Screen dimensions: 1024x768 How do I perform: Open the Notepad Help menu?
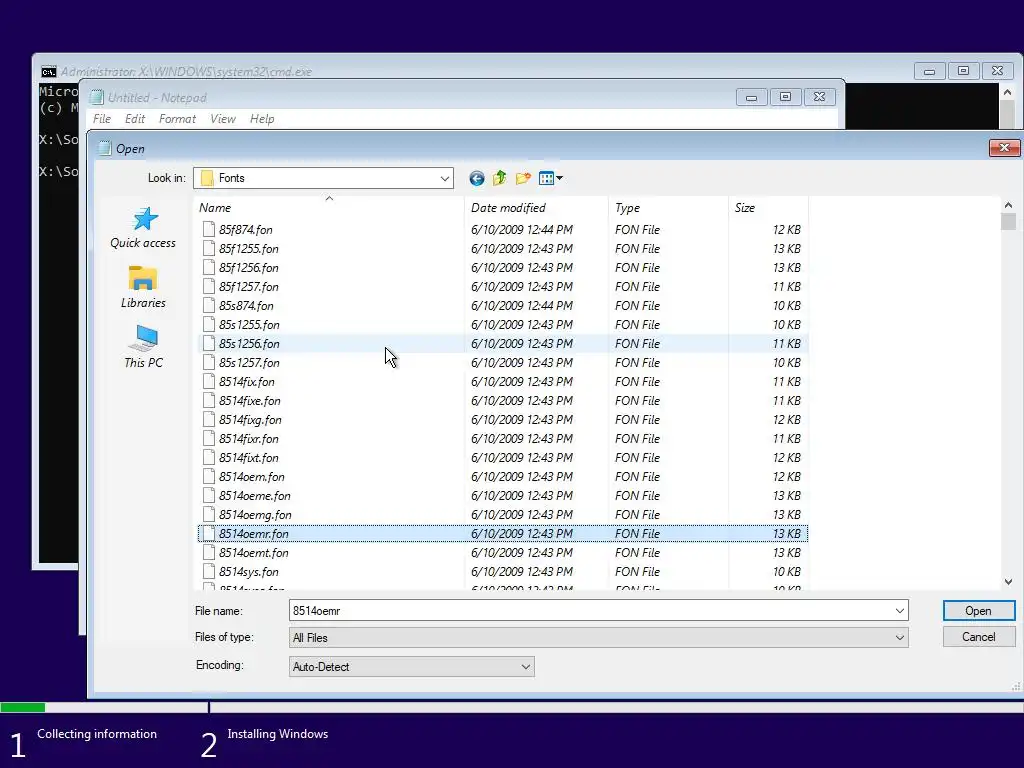262,119
